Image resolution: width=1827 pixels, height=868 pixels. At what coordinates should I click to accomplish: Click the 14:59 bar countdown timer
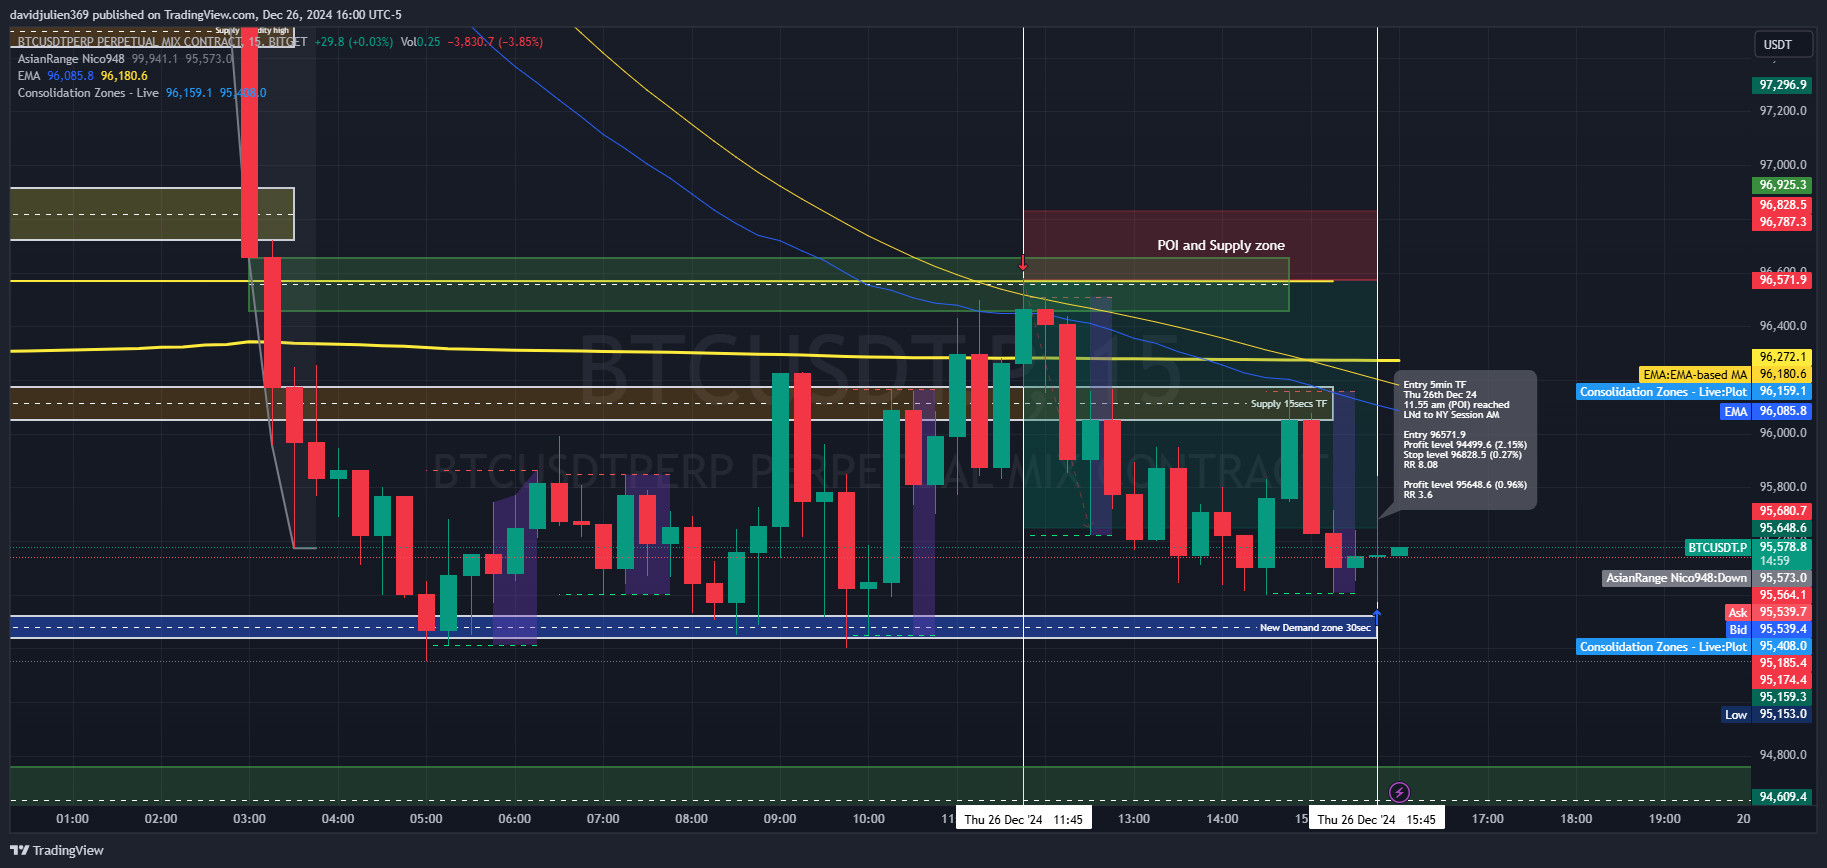coord(1775,561)
